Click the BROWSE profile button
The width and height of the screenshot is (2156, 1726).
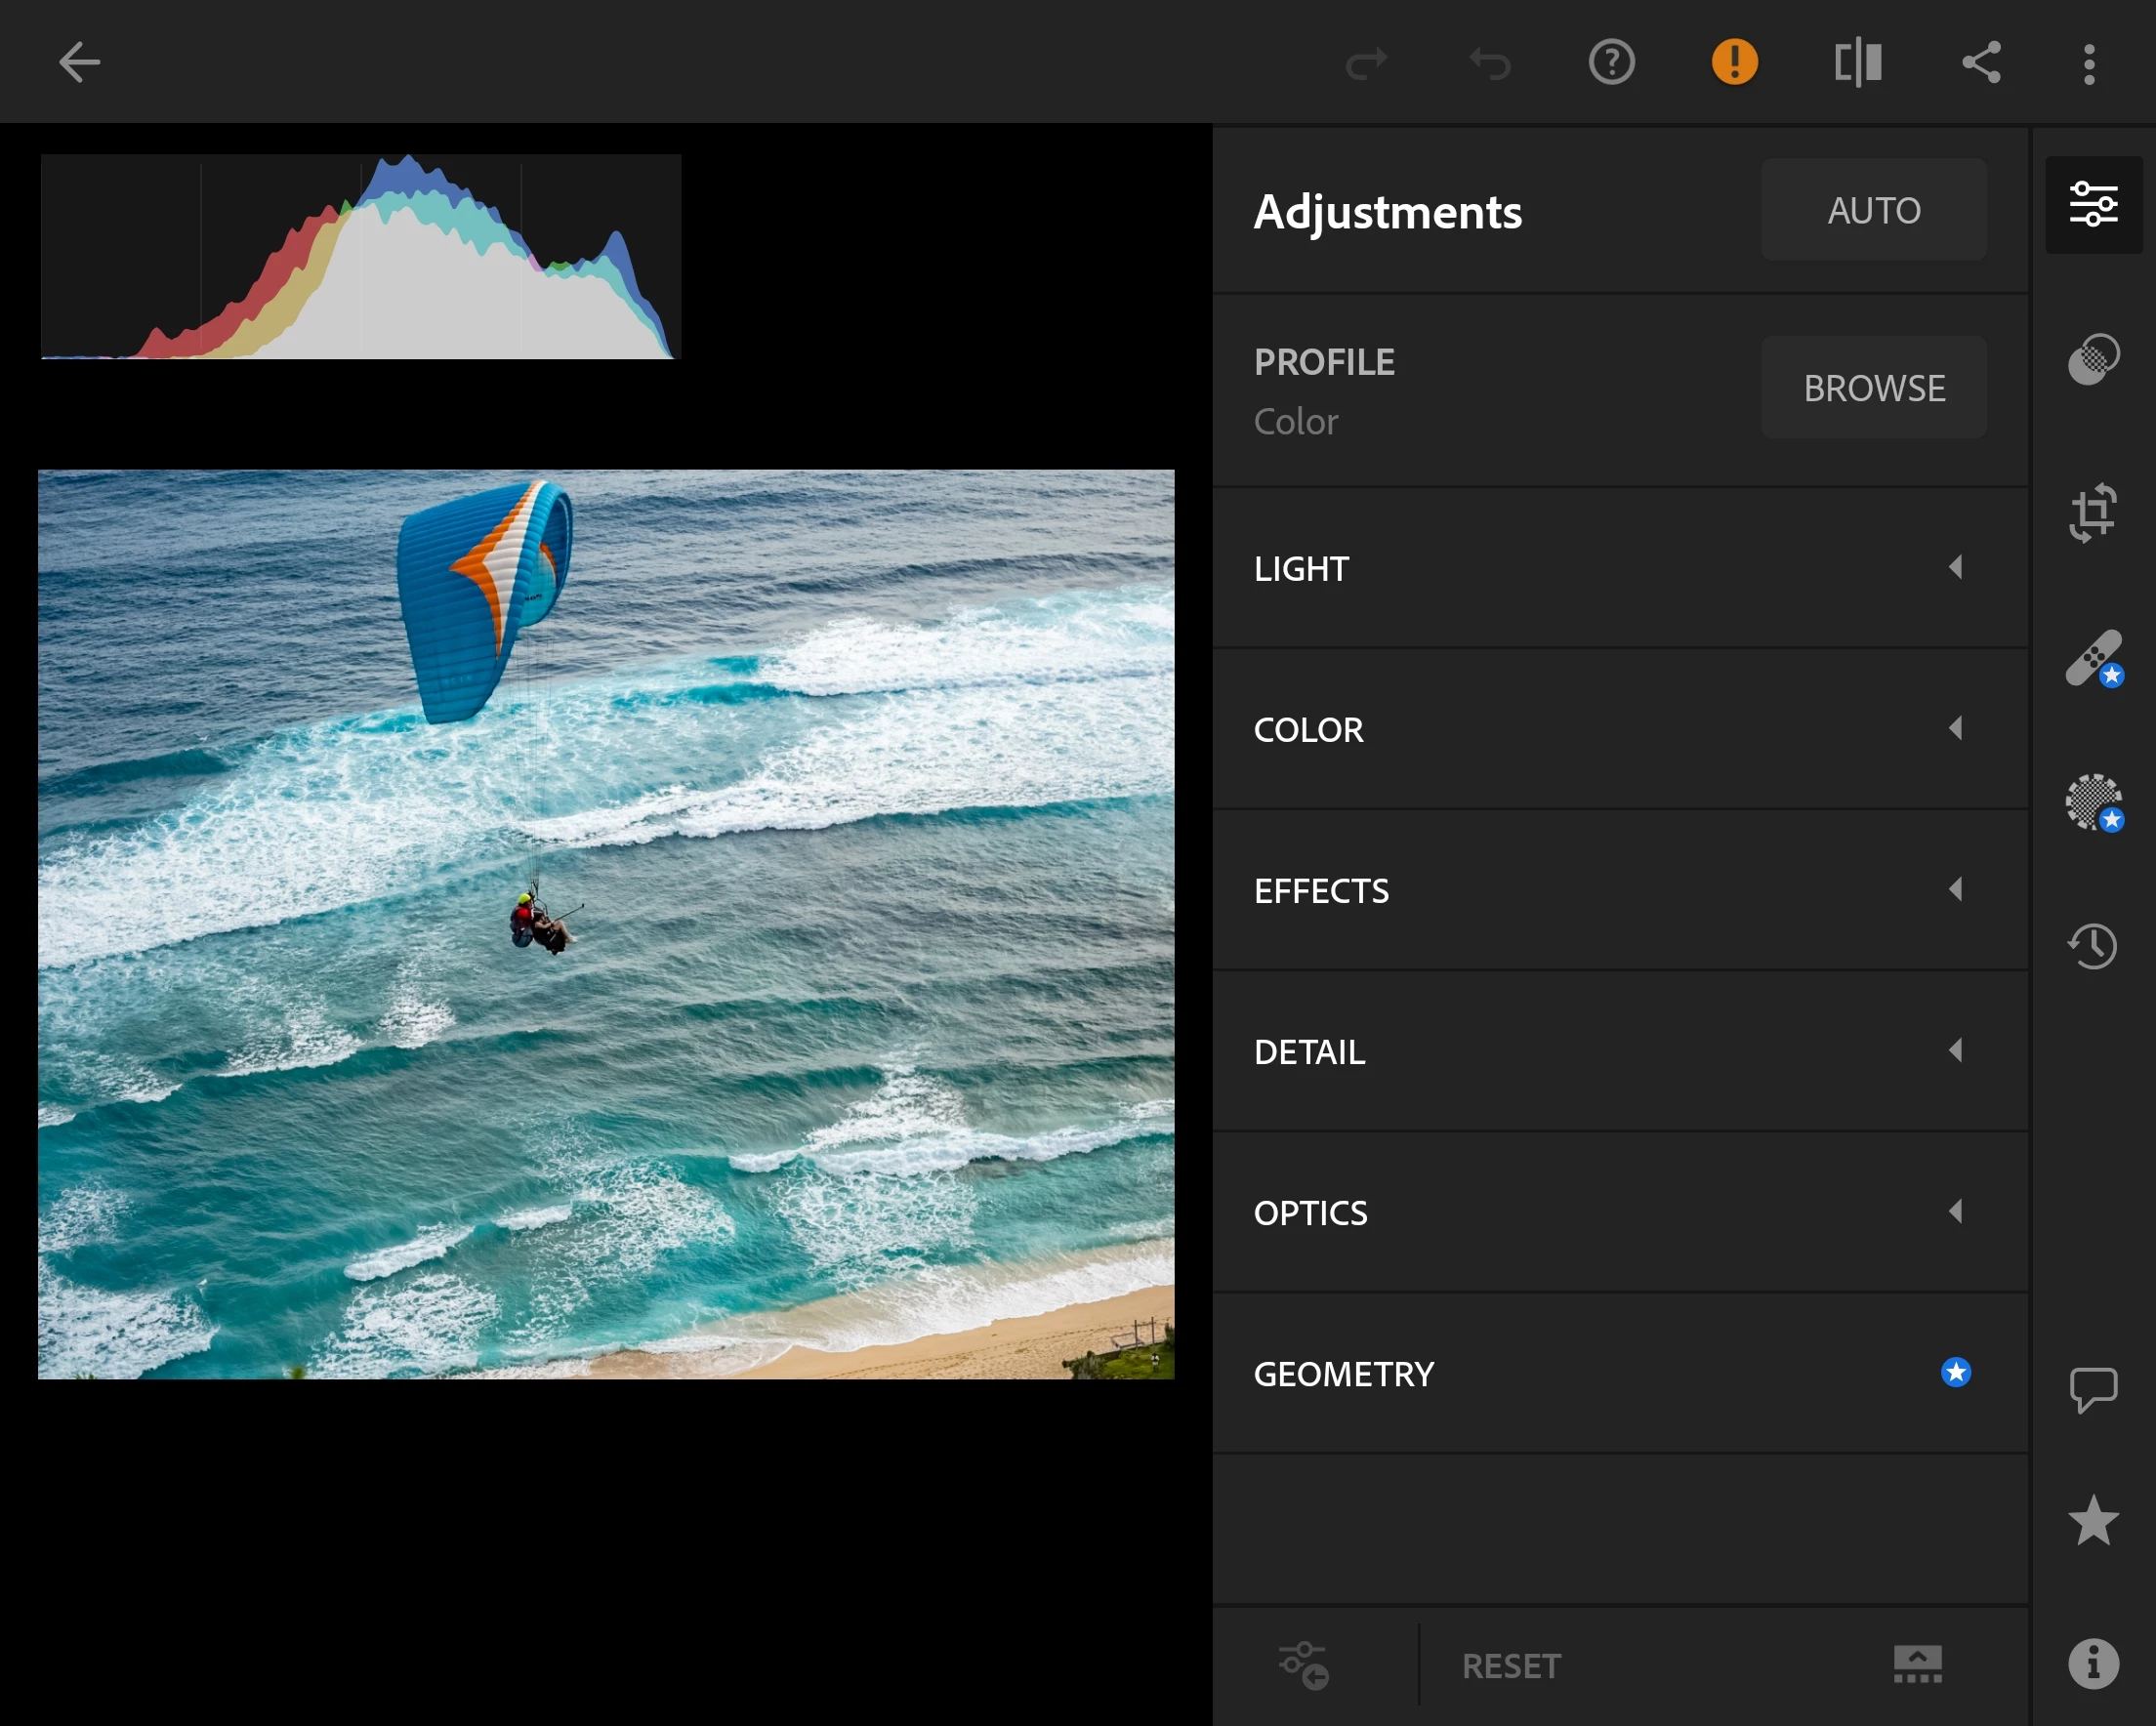click(1873, 388)
